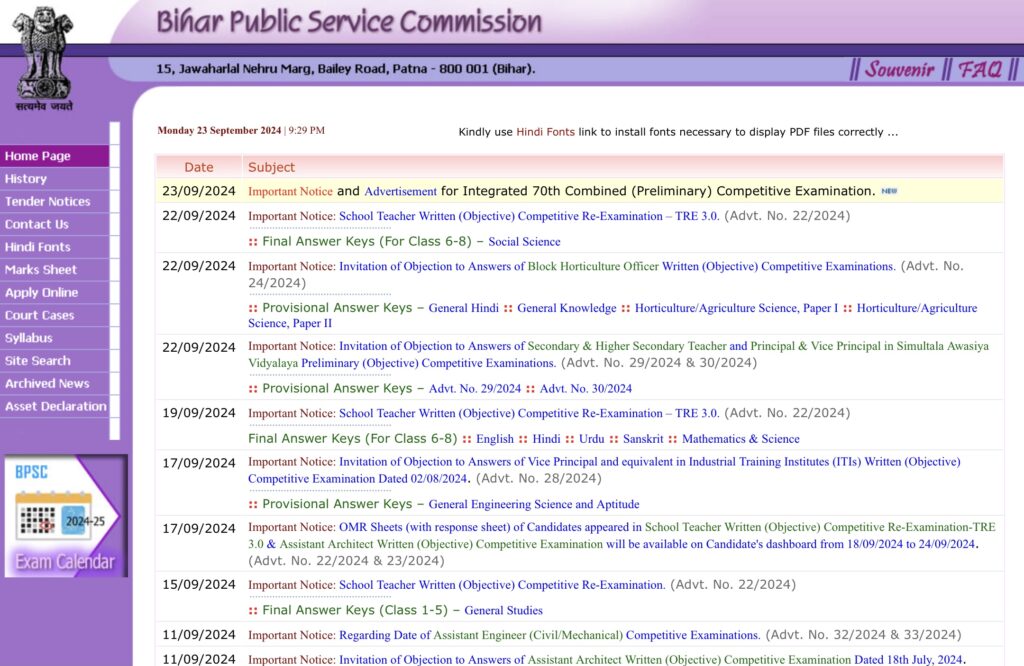The height and width of the screenshot is (666, 1024).
Task: Open the Asset Declaration page
Action: [x=56, y=406]
